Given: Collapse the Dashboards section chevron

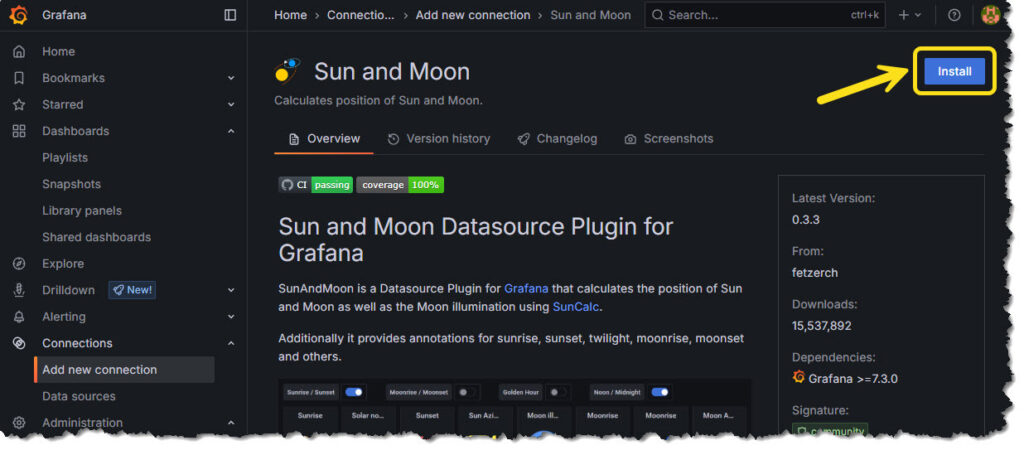Looking at the screenshot, I should click(231, 131).
